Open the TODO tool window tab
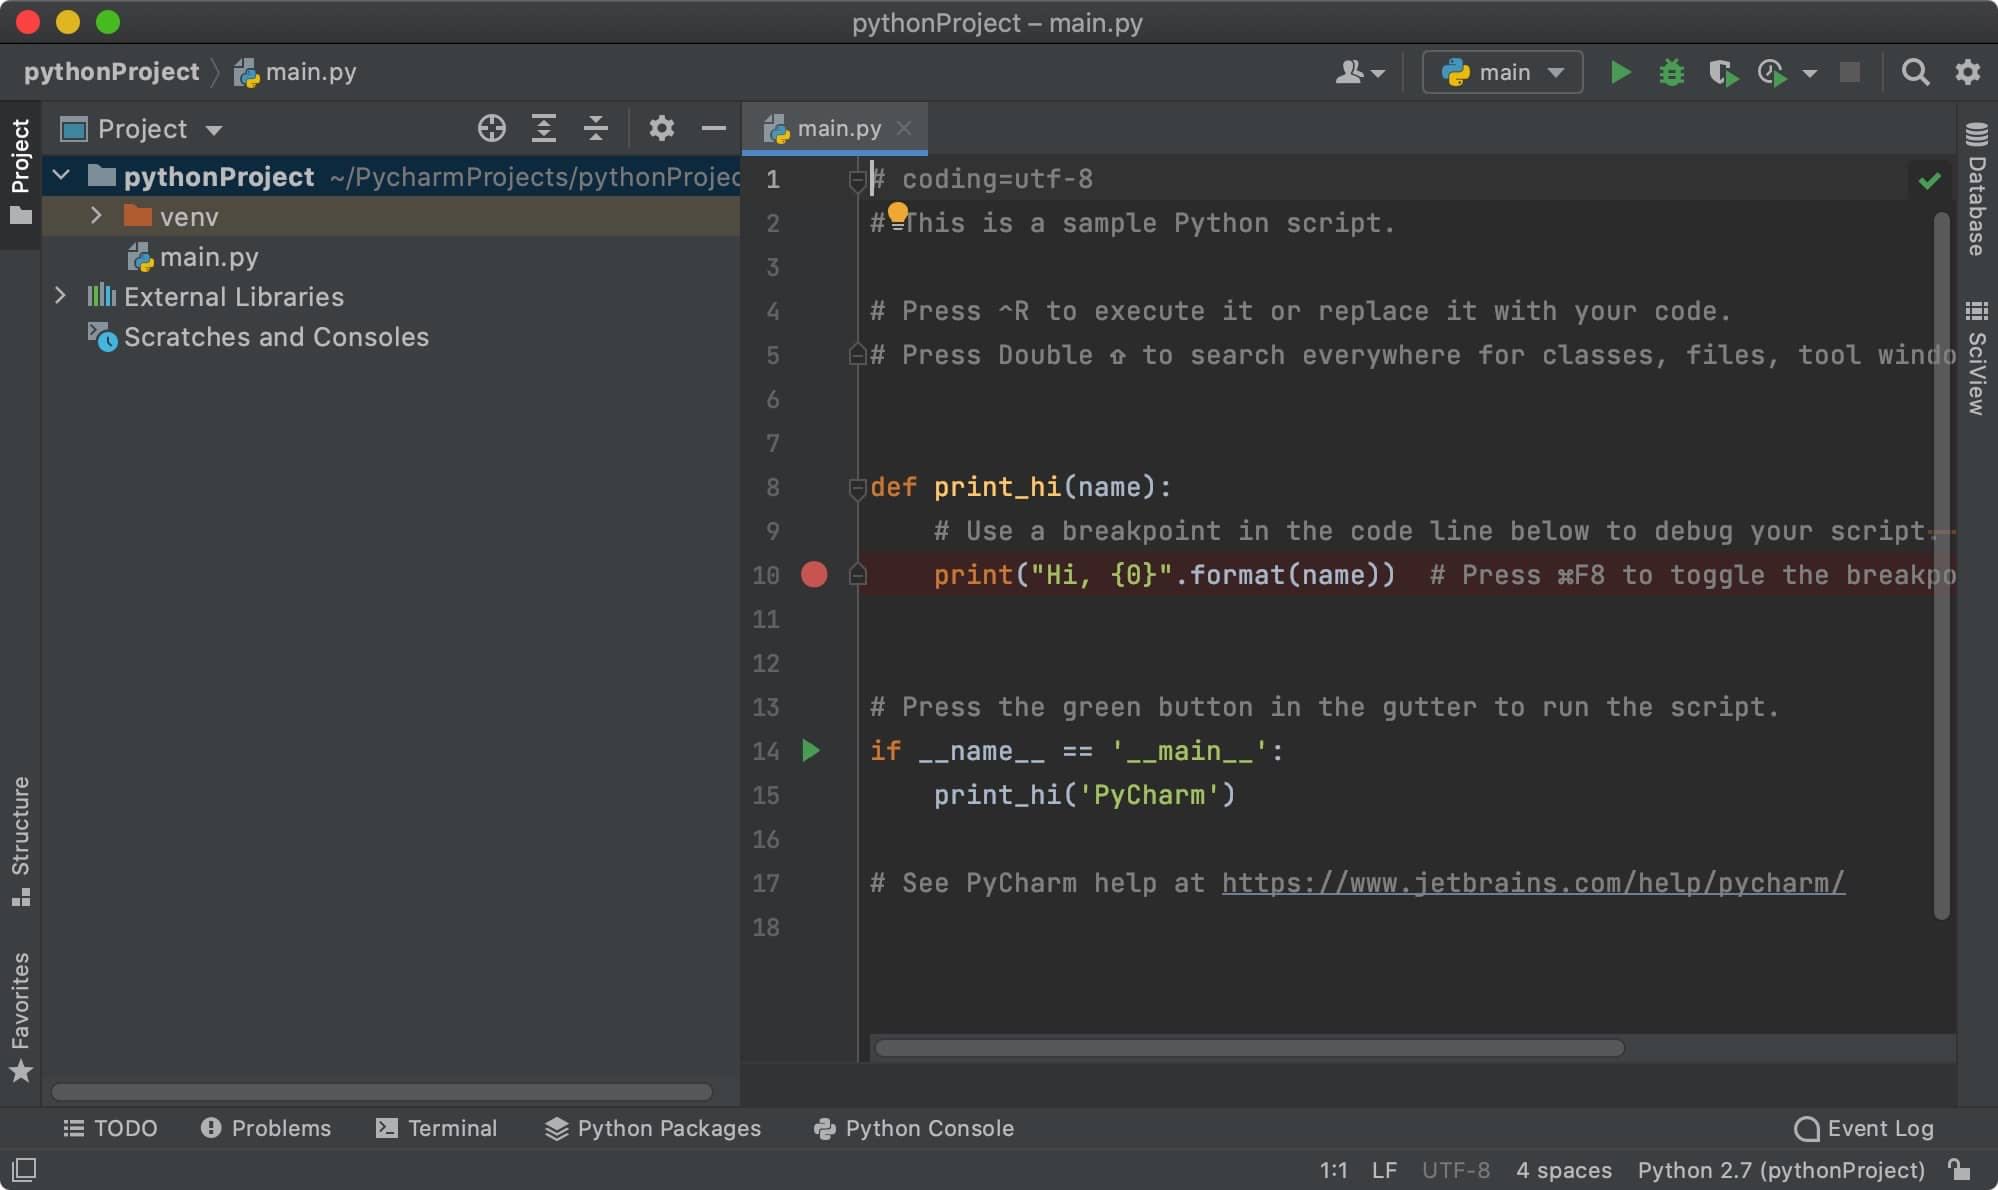Image resolution: width=1998 pixels, height=1190 pixels. [x=110, y=1128]
